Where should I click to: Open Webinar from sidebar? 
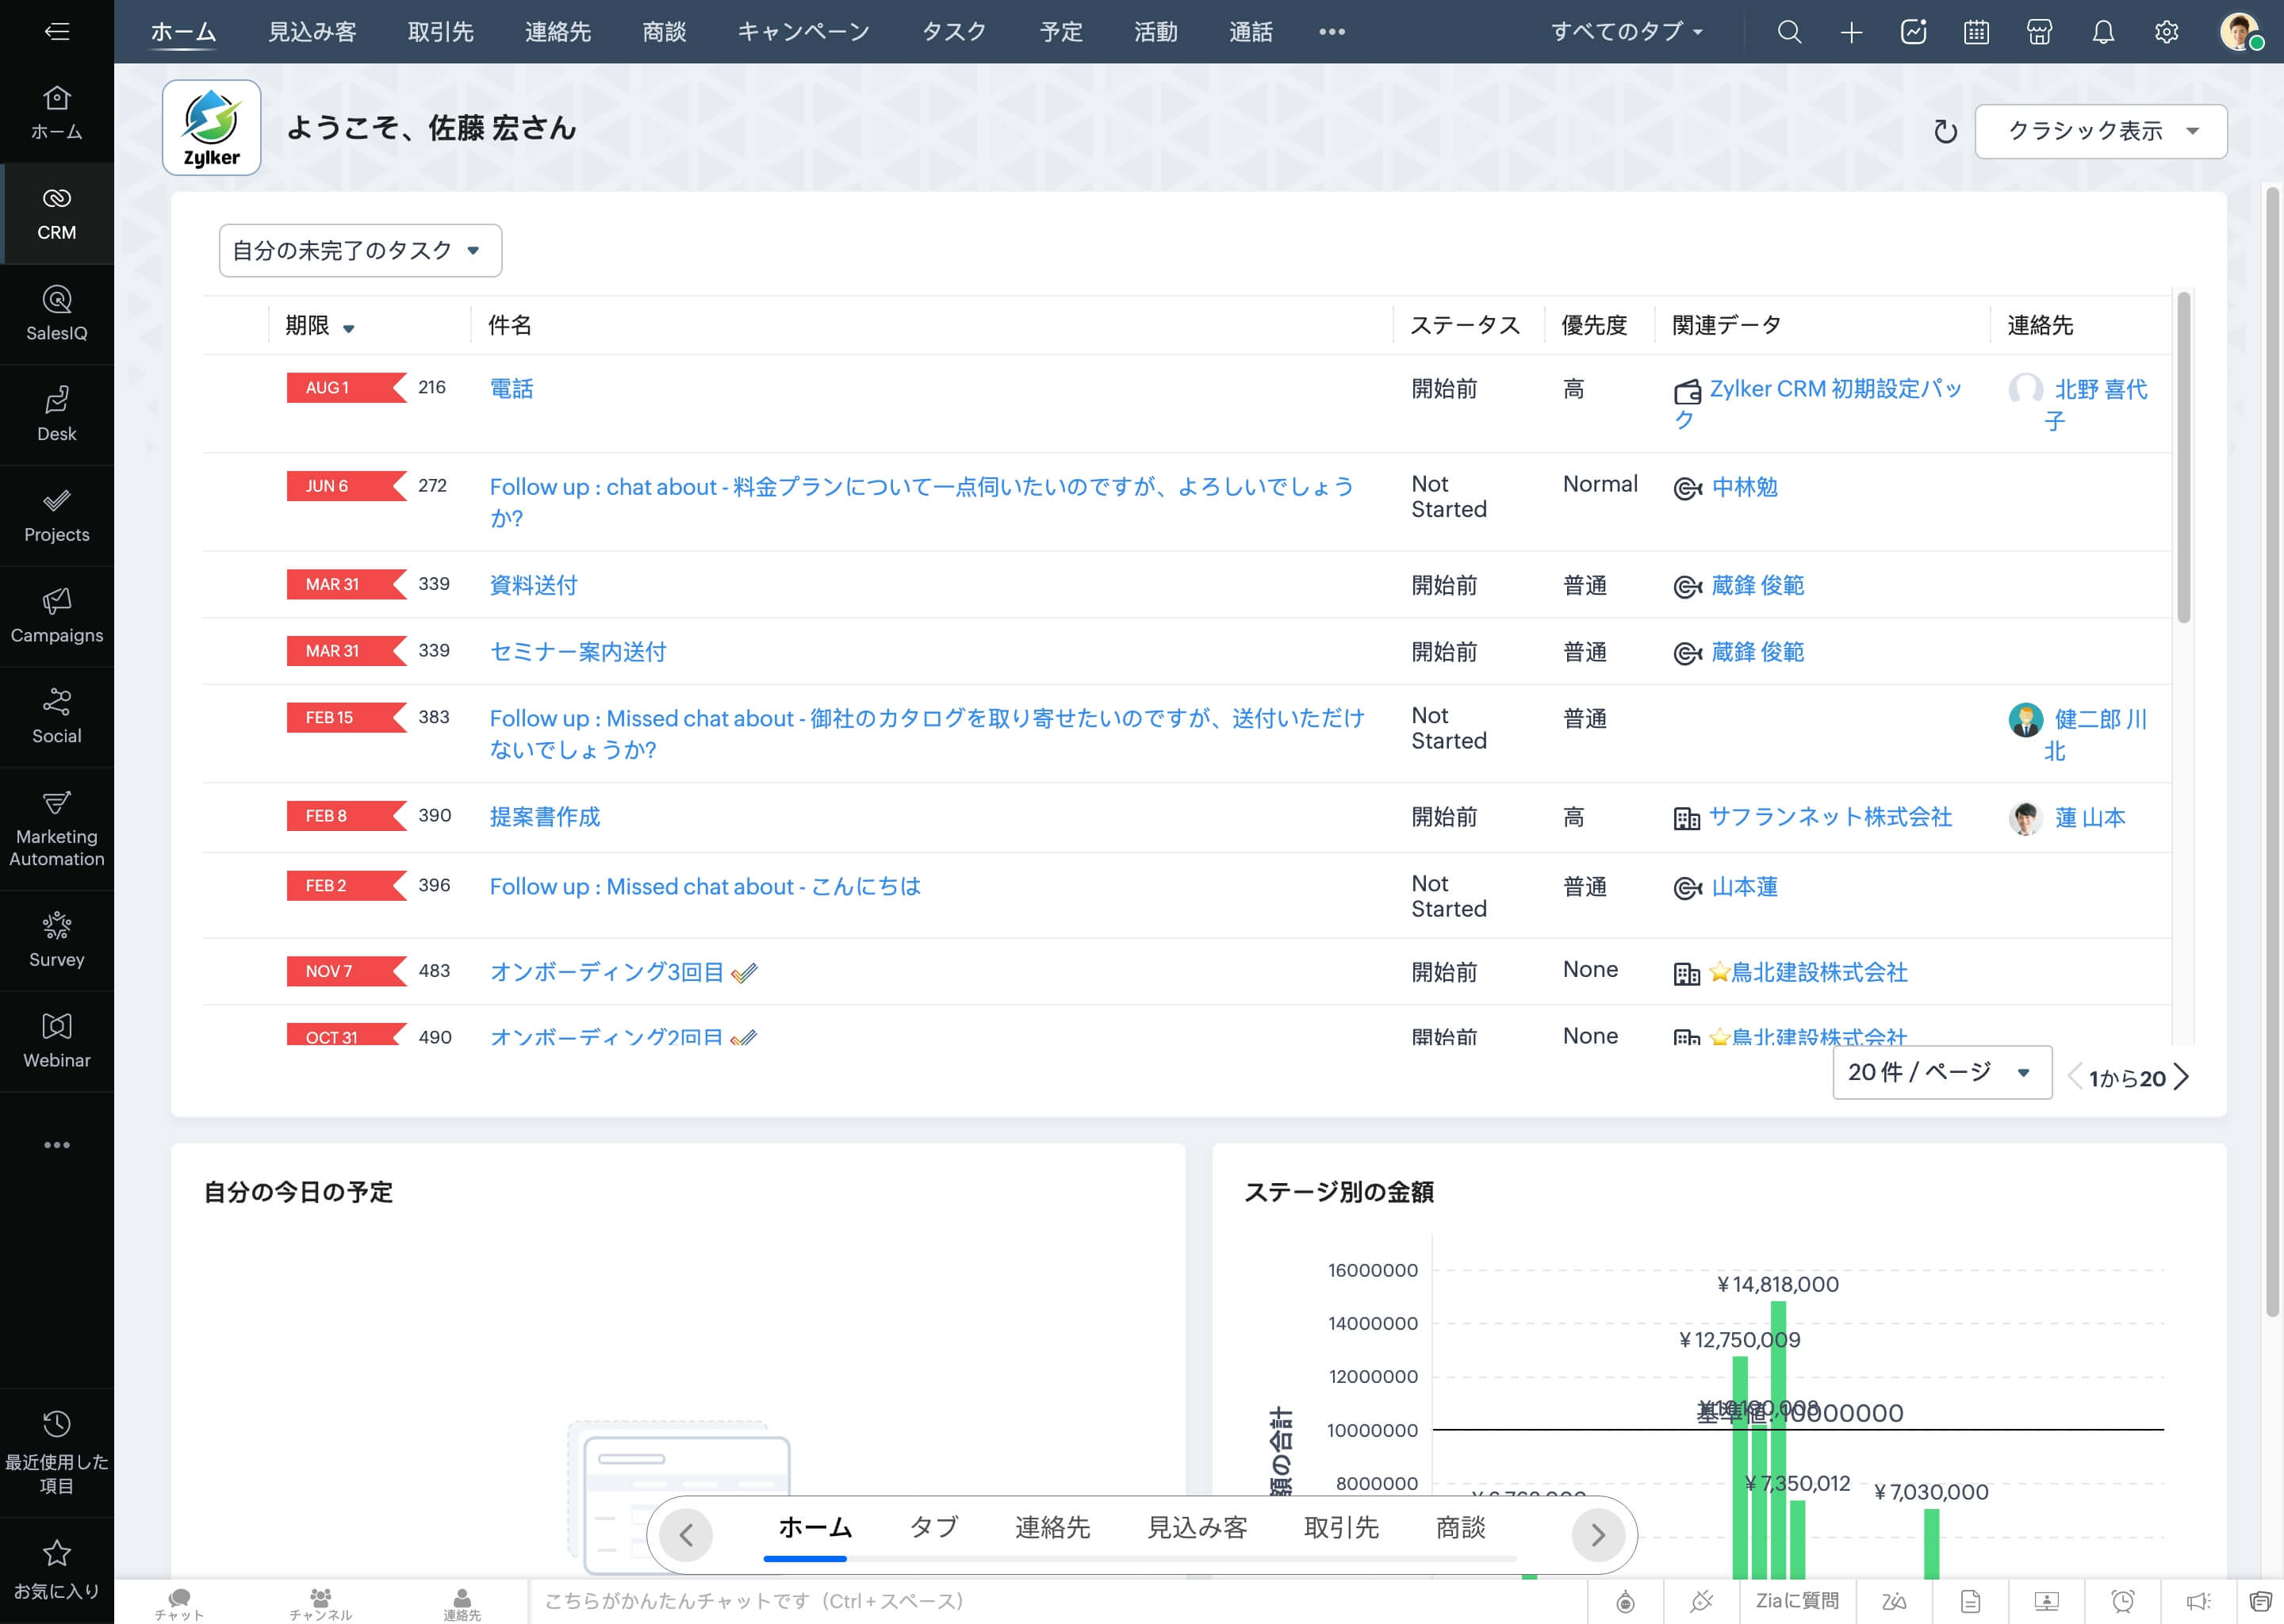[x=56, y=1040]
